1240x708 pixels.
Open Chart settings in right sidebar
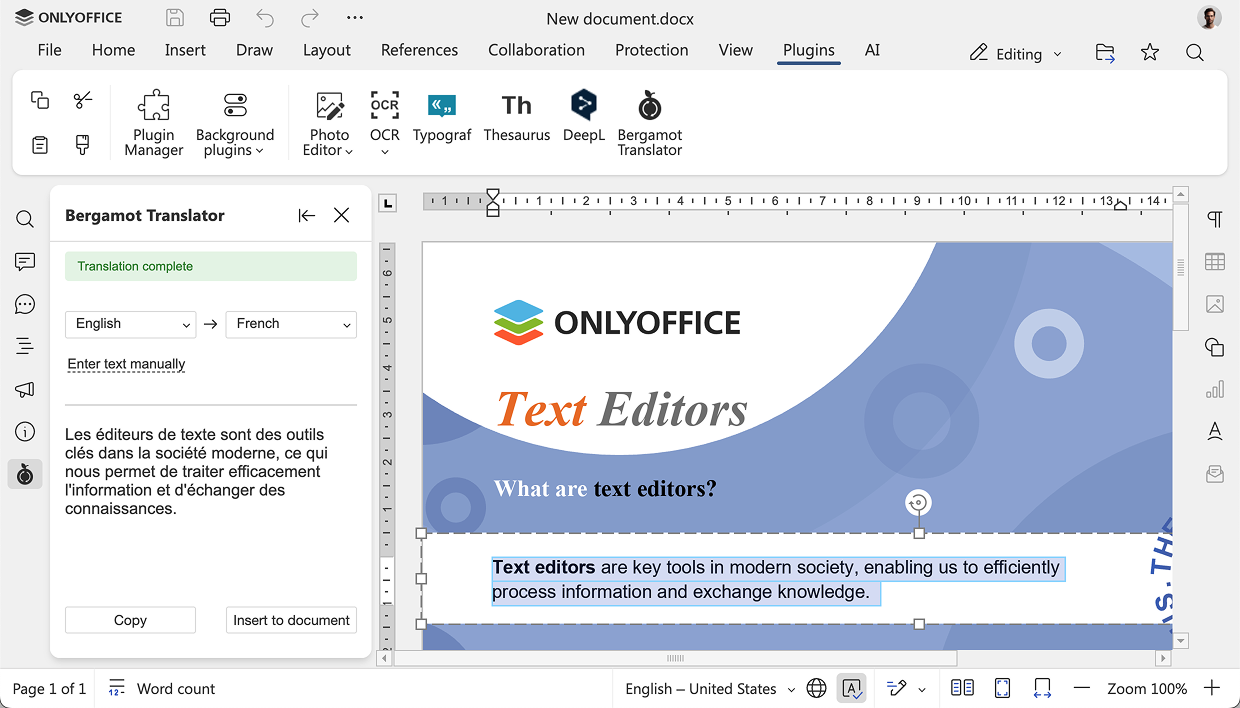[1215, 389]
